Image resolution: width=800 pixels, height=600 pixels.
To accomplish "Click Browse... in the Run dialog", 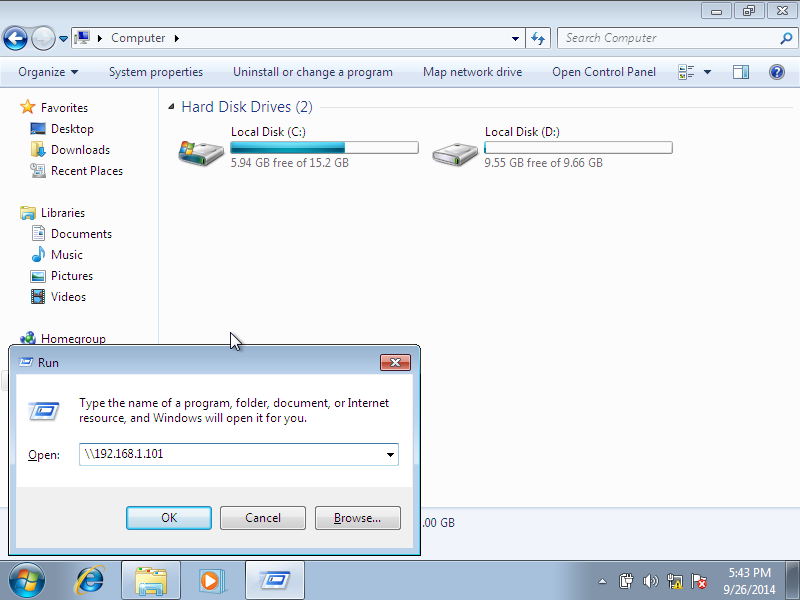I will (357, 518).
